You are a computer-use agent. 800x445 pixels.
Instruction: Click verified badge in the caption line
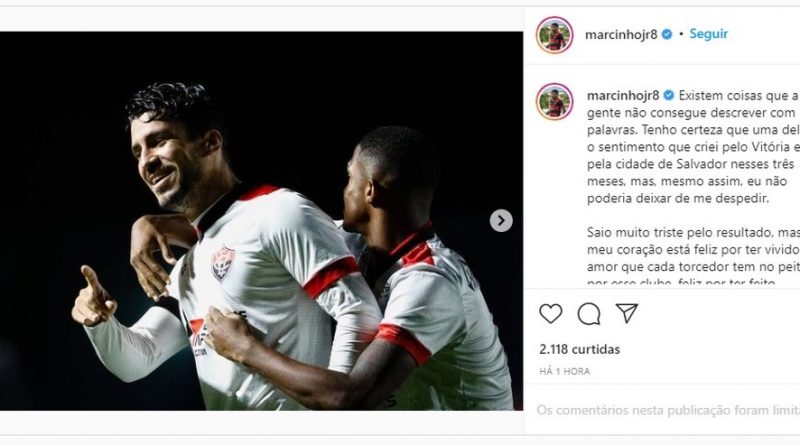click(x=668, y=95)
